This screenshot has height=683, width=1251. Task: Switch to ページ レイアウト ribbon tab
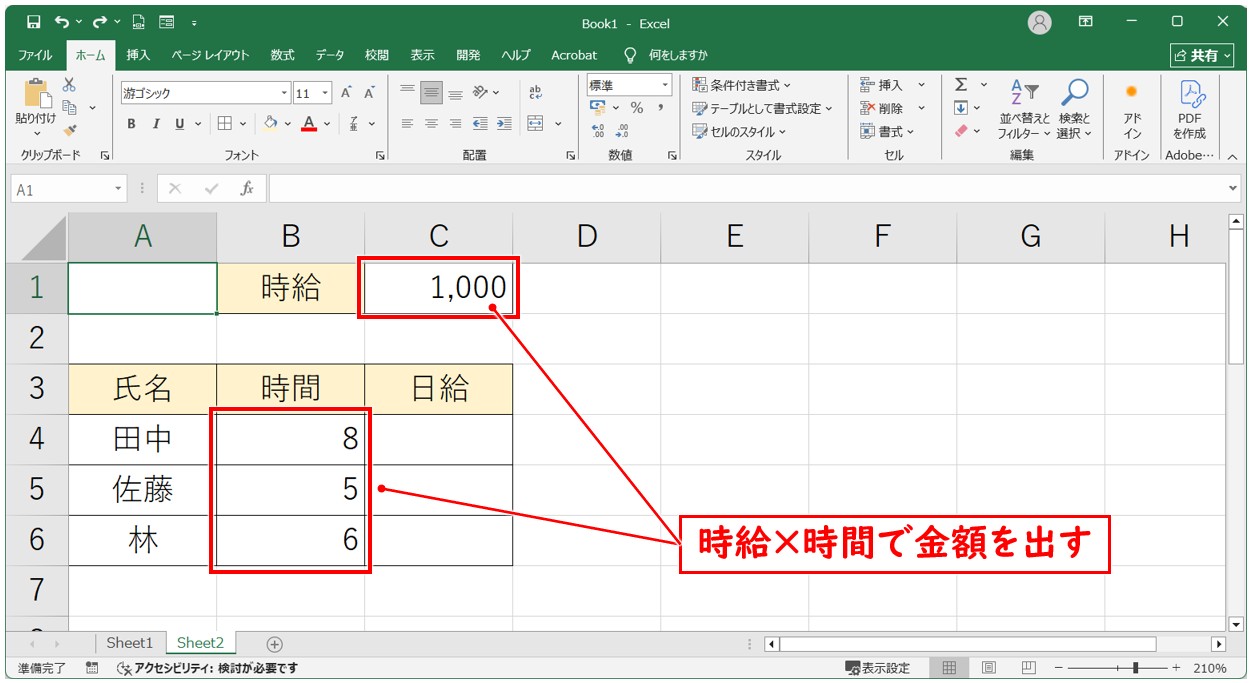(210, 55)
